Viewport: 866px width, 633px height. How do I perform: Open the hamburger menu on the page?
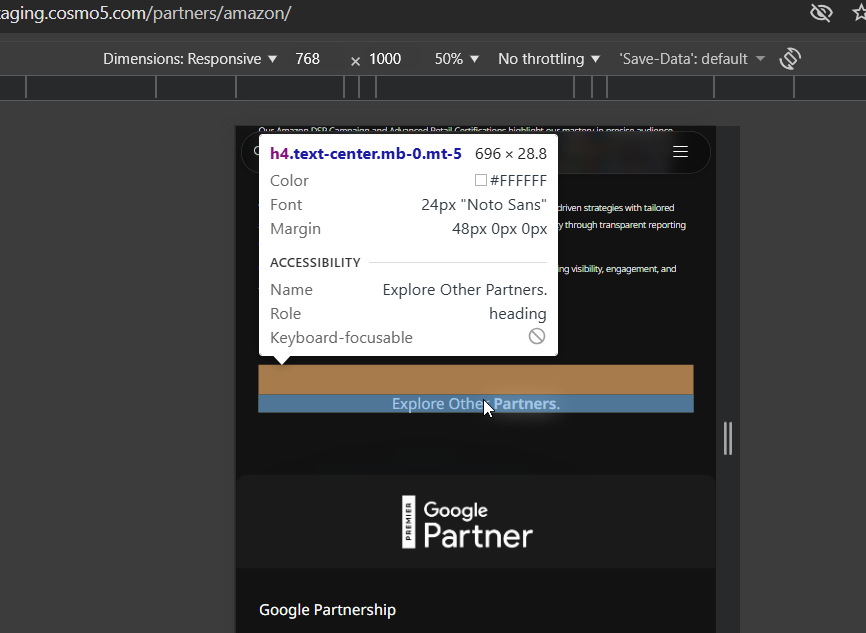[x=680, y=151]
